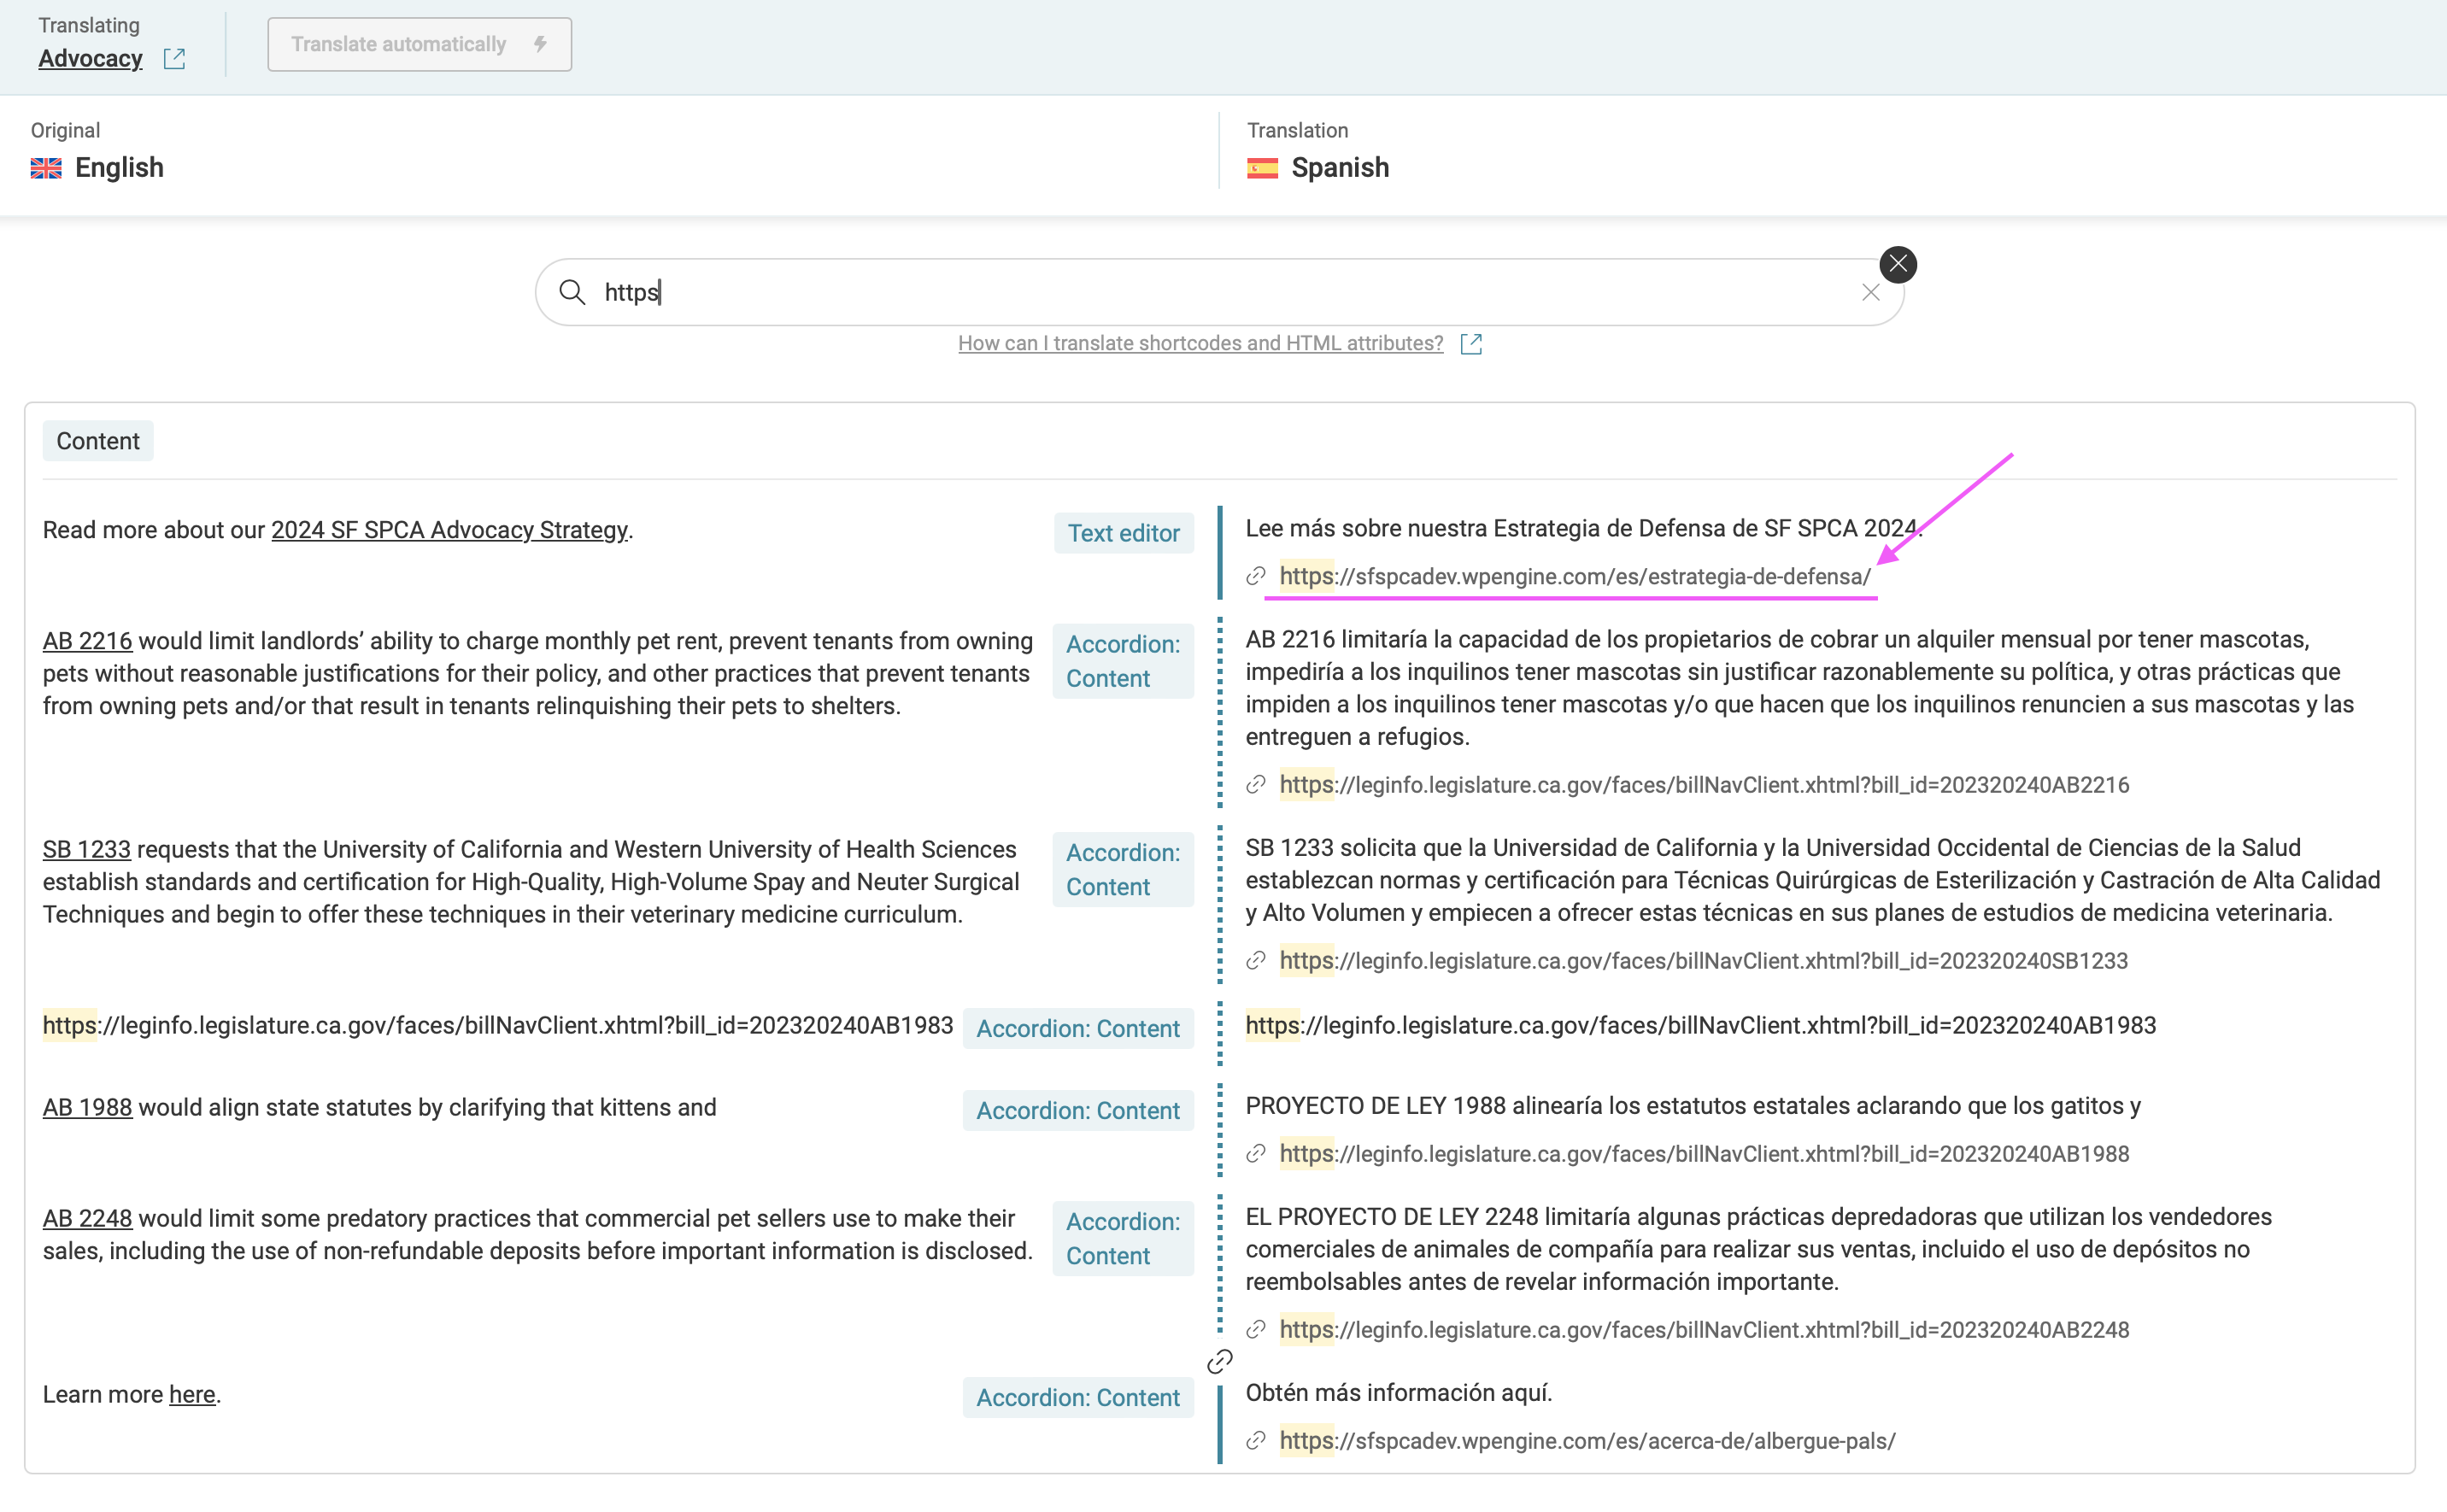
Task: Open the AB 1988 link
Action: (87, 1107)
